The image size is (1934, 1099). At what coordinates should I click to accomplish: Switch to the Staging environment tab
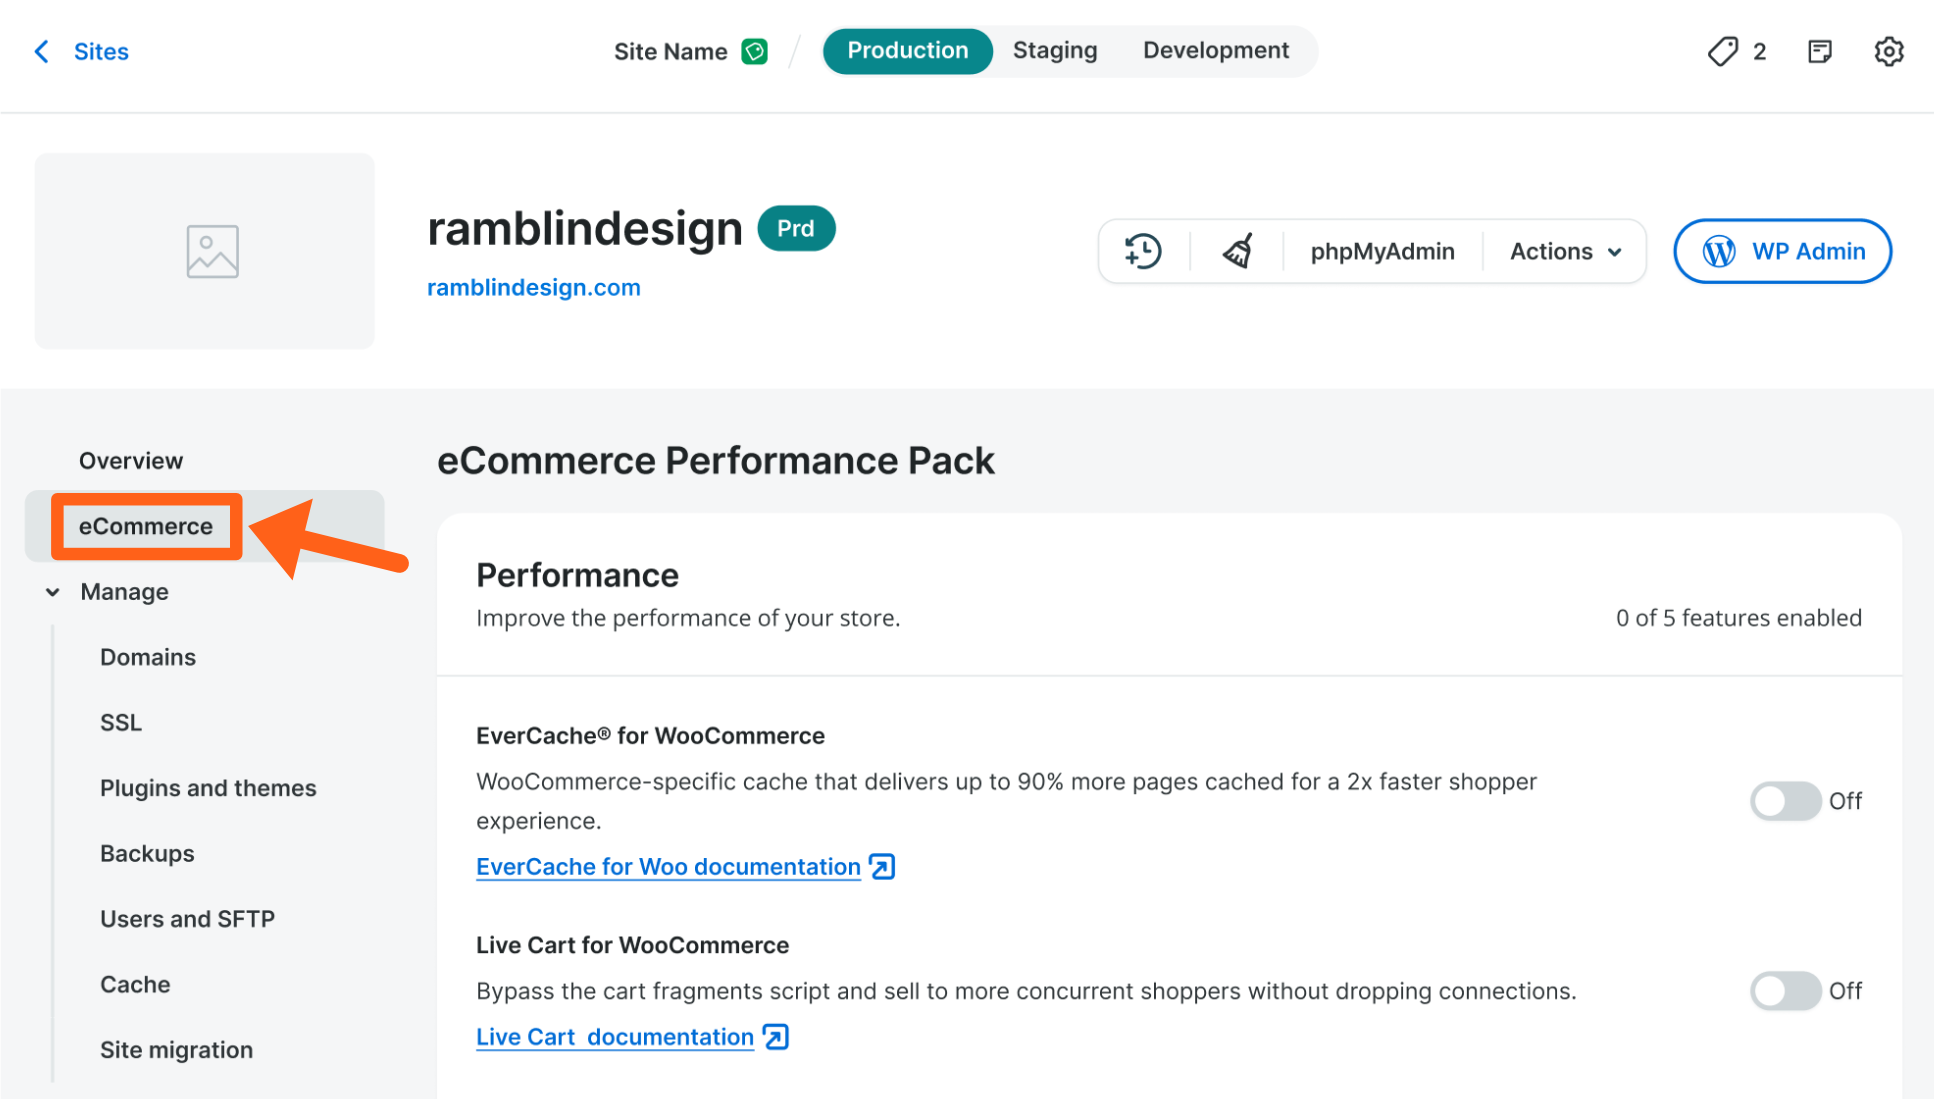tap(1054, 51)
